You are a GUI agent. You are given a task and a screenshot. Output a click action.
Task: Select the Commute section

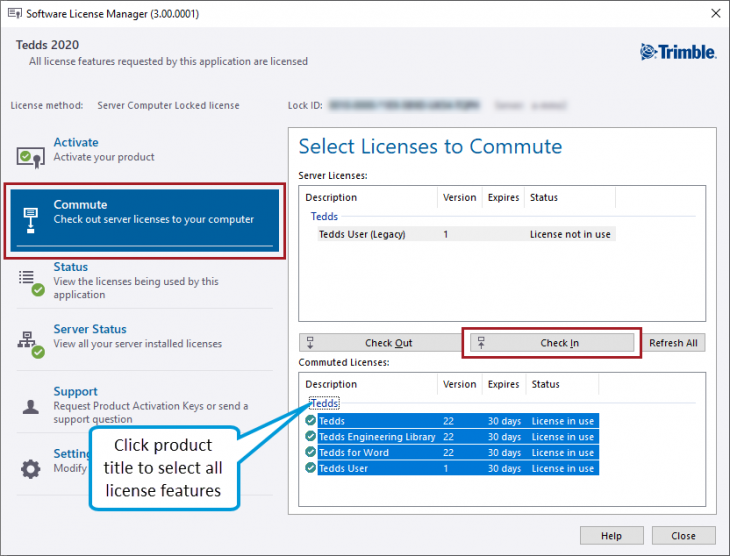click(145, 220)
